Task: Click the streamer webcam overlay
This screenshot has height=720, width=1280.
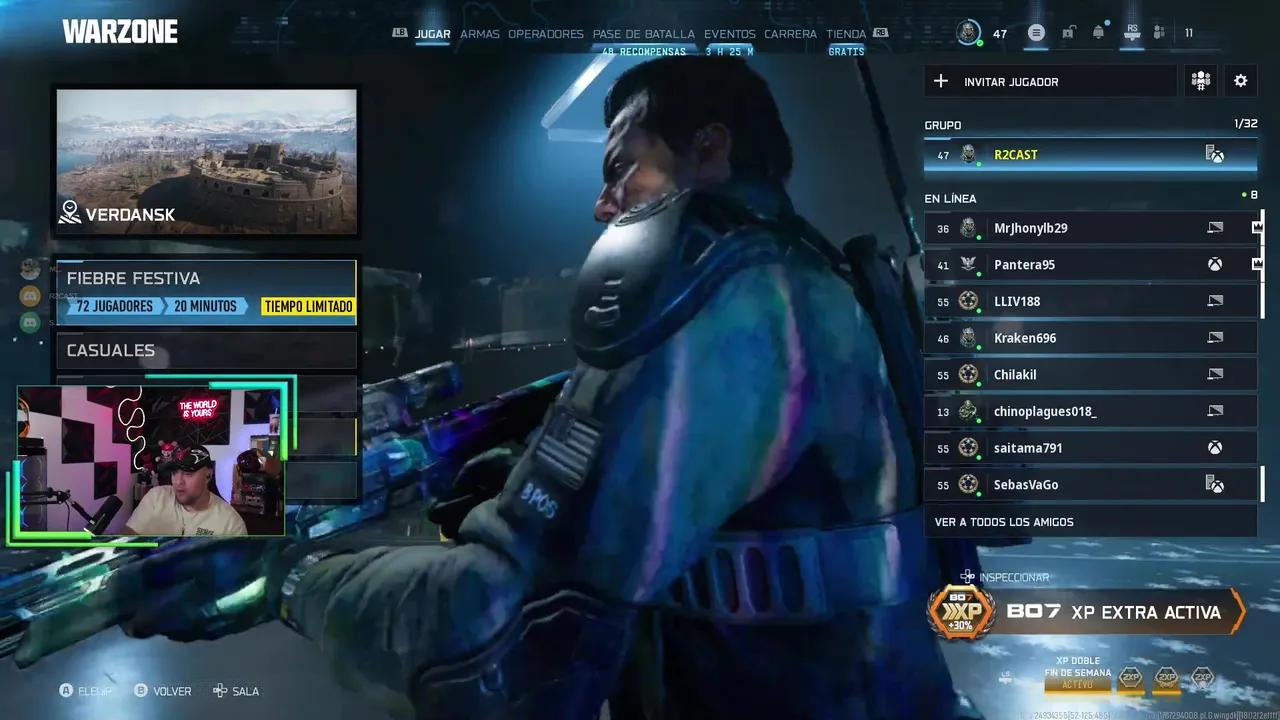Action: [151, 461]
